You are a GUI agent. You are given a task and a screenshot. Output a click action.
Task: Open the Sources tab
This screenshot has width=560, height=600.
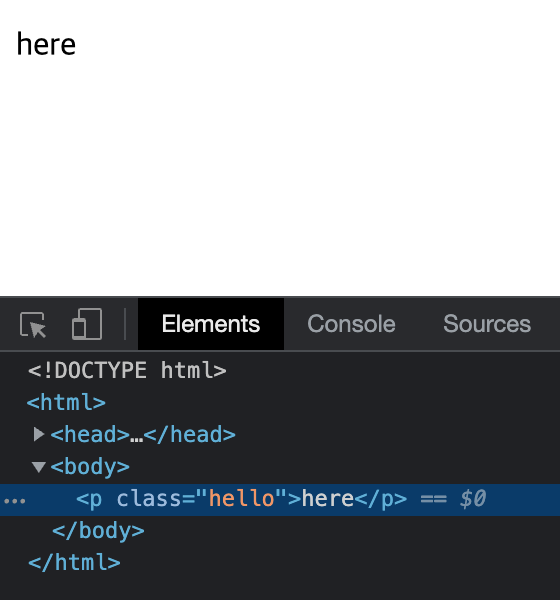point(487,324)
